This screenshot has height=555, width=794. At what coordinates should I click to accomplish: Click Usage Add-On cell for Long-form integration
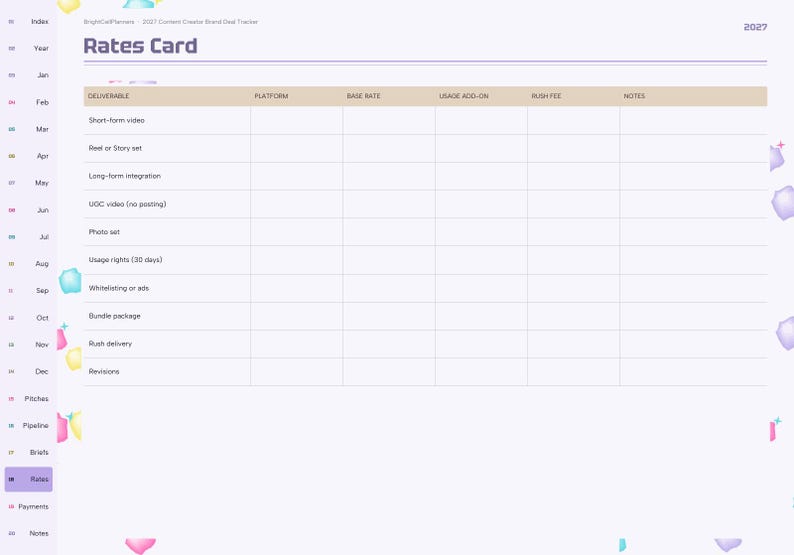[x=481, y=176]
